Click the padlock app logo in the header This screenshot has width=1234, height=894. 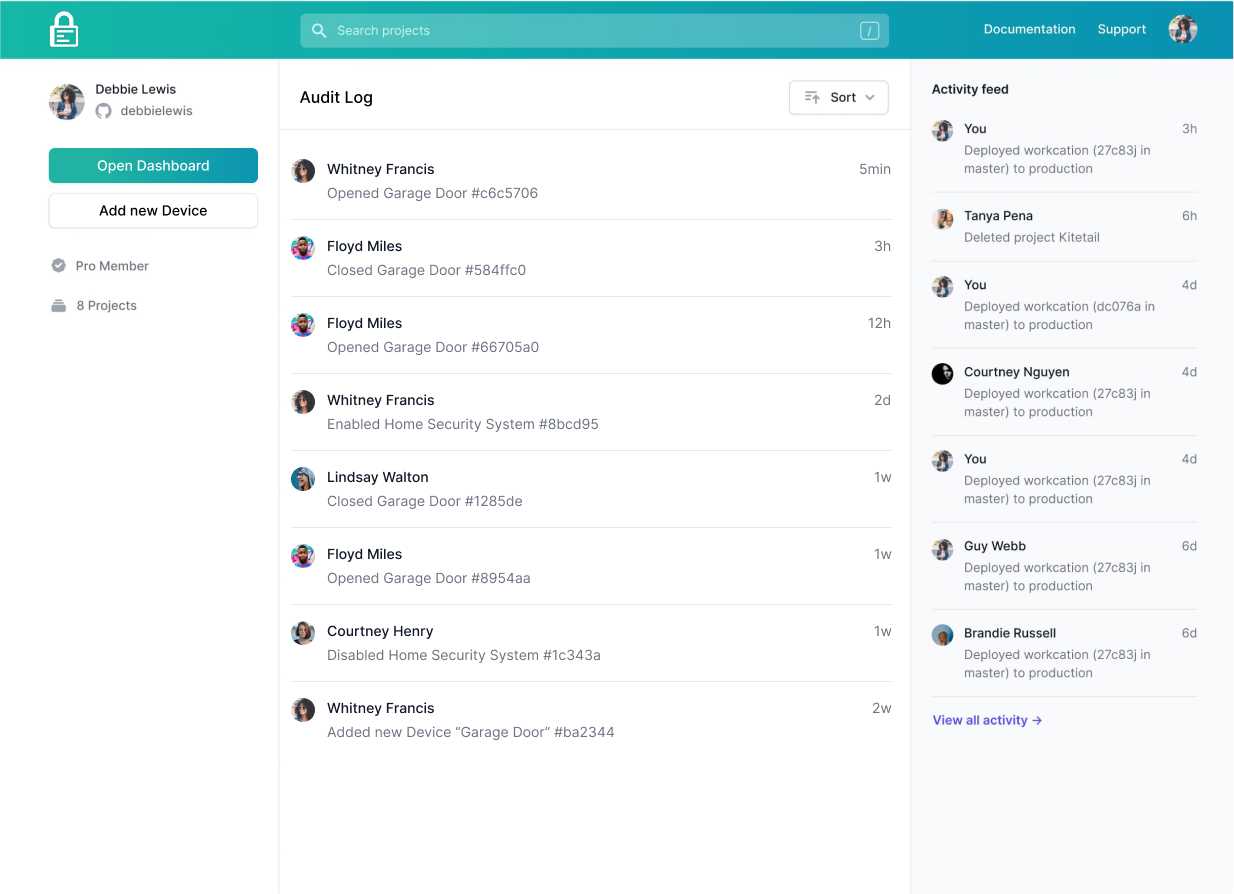click(x=64, y=29)
